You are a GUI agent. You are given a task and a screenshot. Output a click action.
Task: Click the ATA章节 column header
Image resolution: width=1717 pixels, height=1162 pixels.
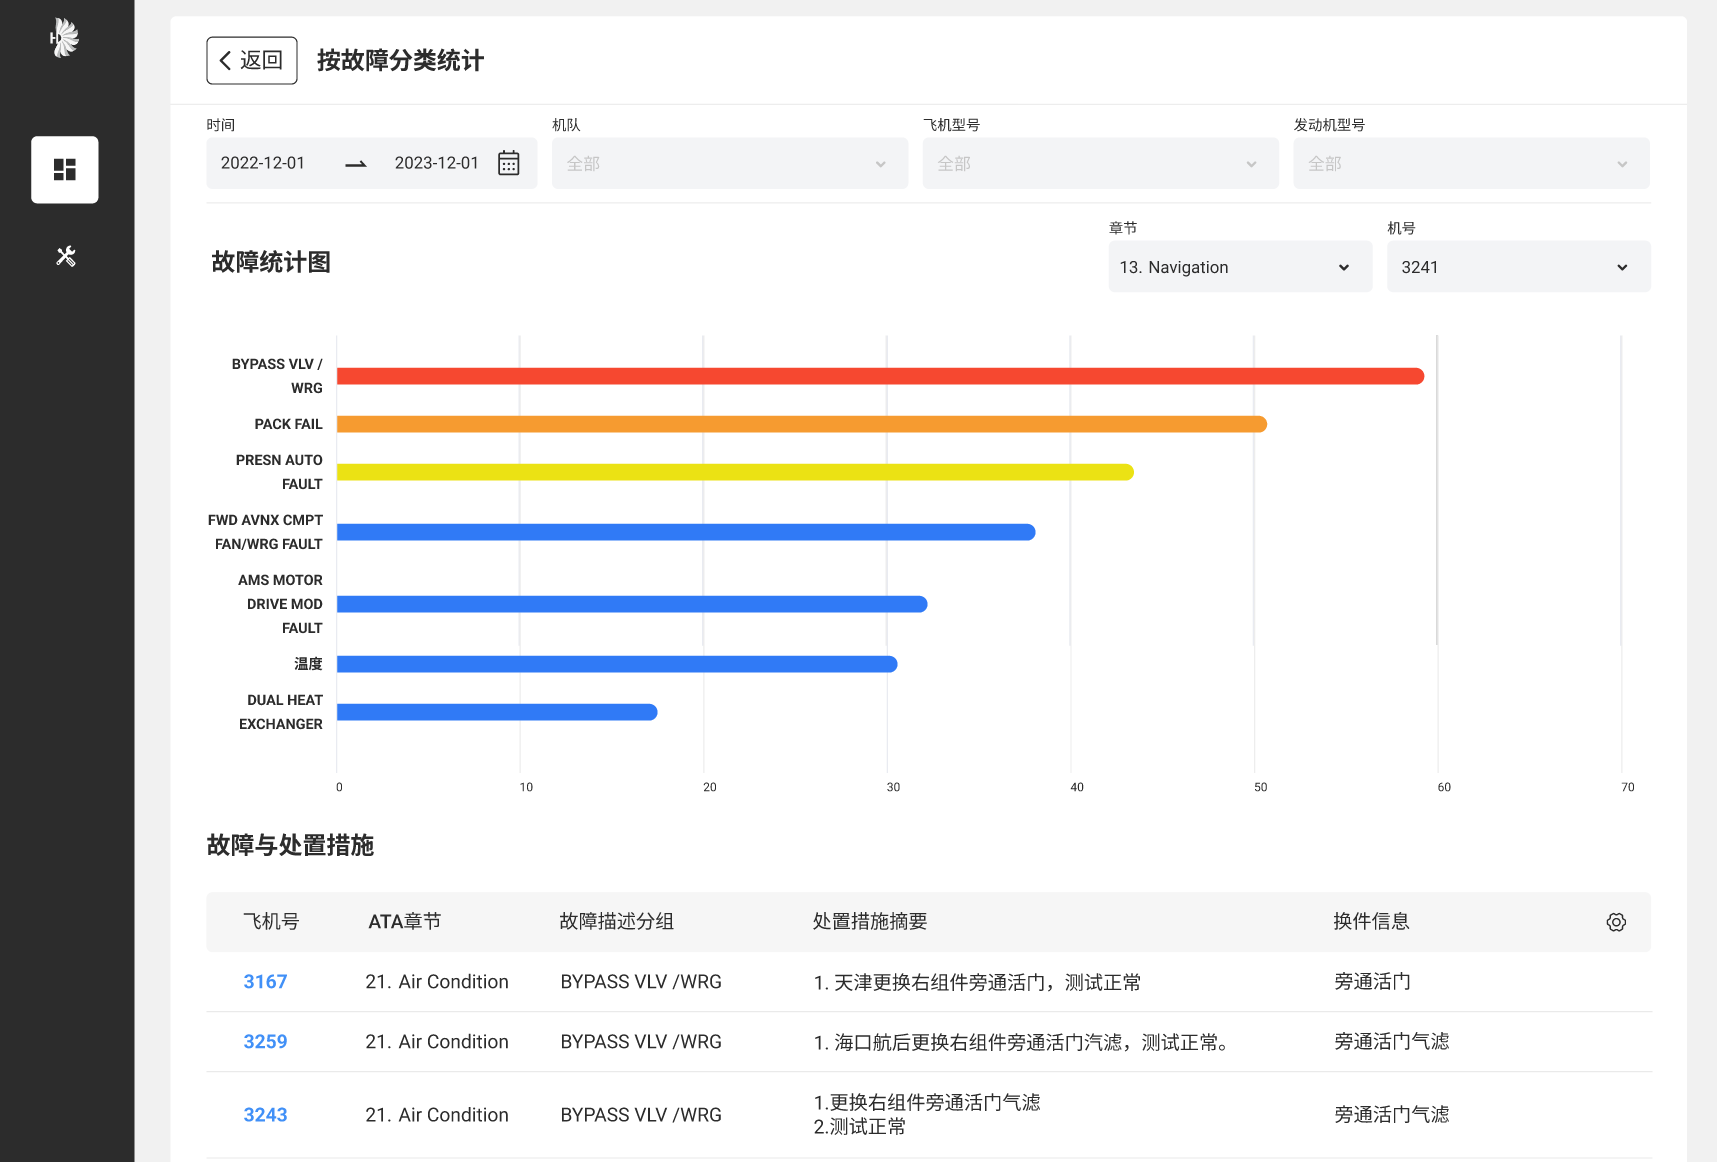tap(404, 922)
